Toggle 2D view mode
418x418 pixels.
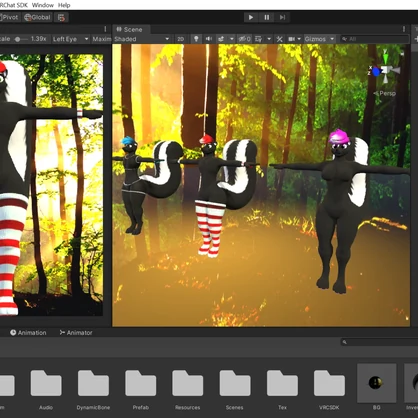tap(180, 39)
